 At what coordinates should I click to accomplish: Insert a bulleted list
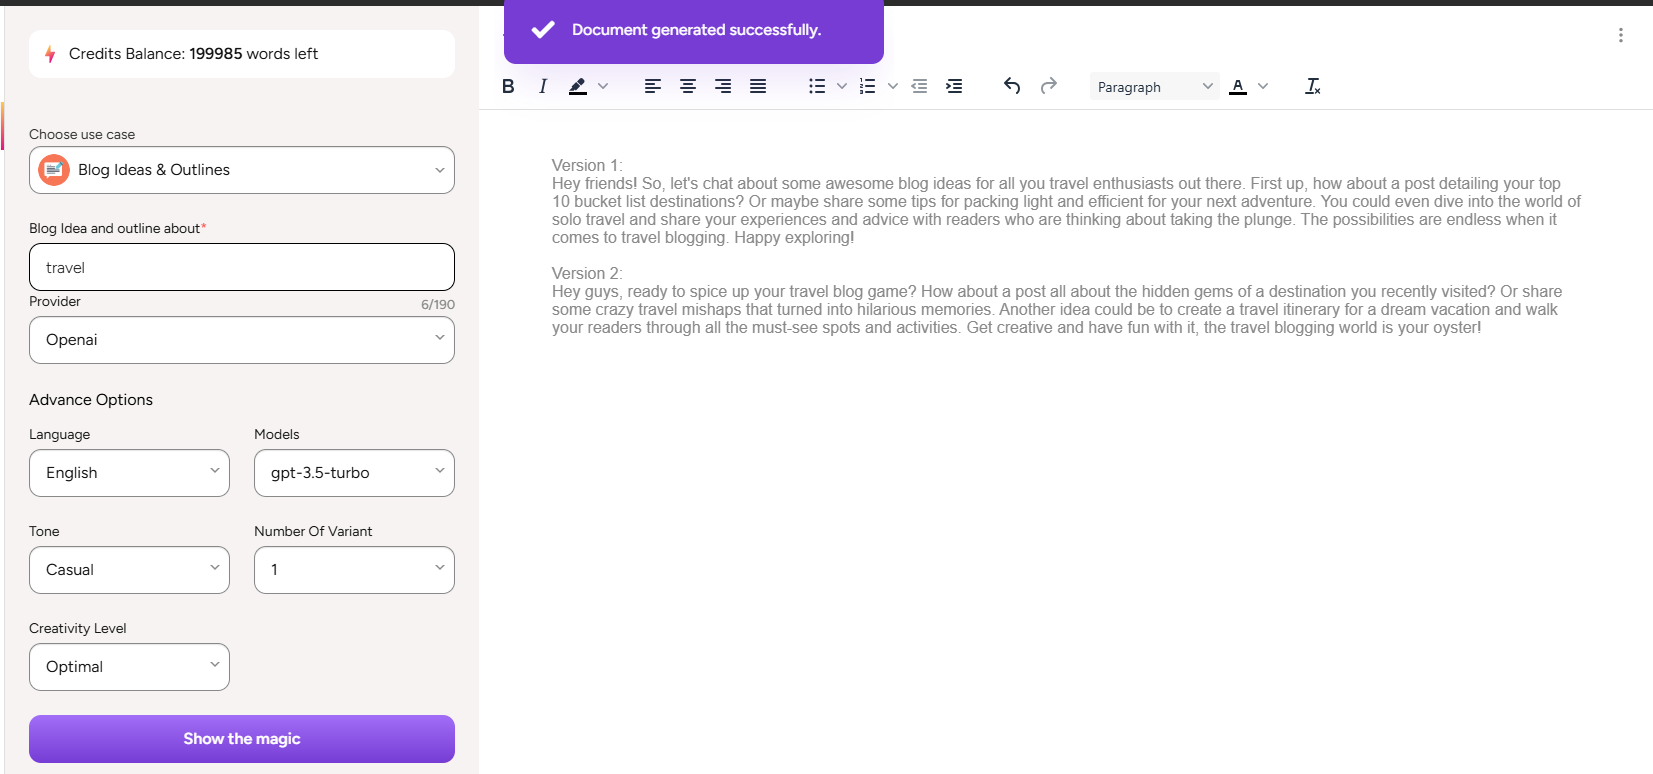click(817, 87)
